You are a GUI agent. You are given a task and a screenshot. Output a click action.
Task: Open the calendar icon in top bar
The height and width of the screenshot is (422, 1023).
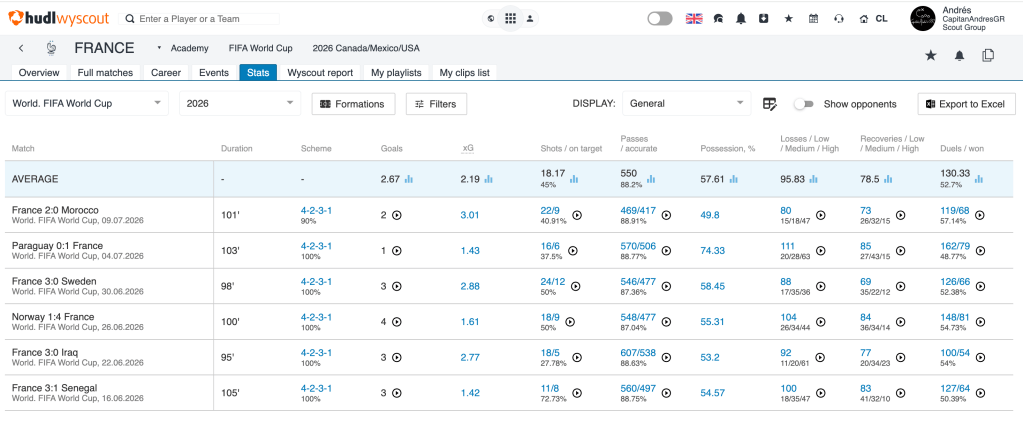(813, 19)
